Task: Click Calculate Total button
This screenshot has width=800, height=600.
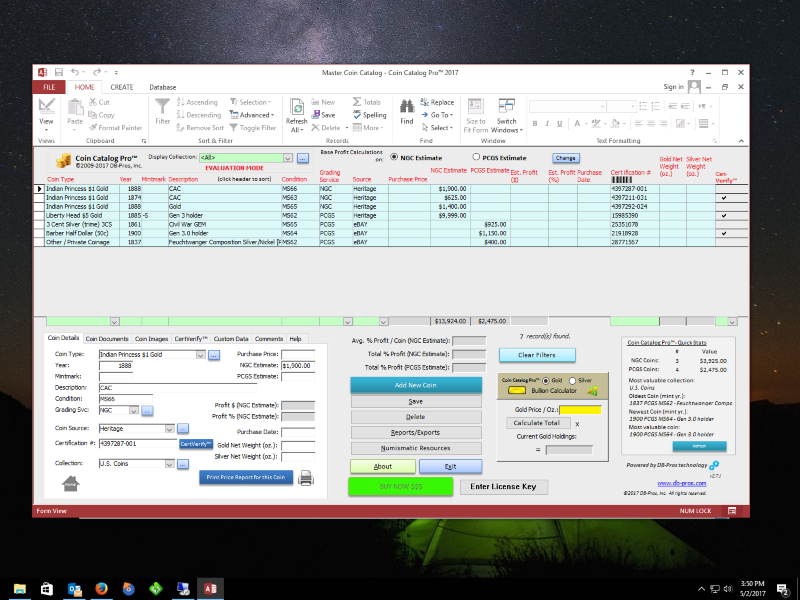Action: click(537, 423)
